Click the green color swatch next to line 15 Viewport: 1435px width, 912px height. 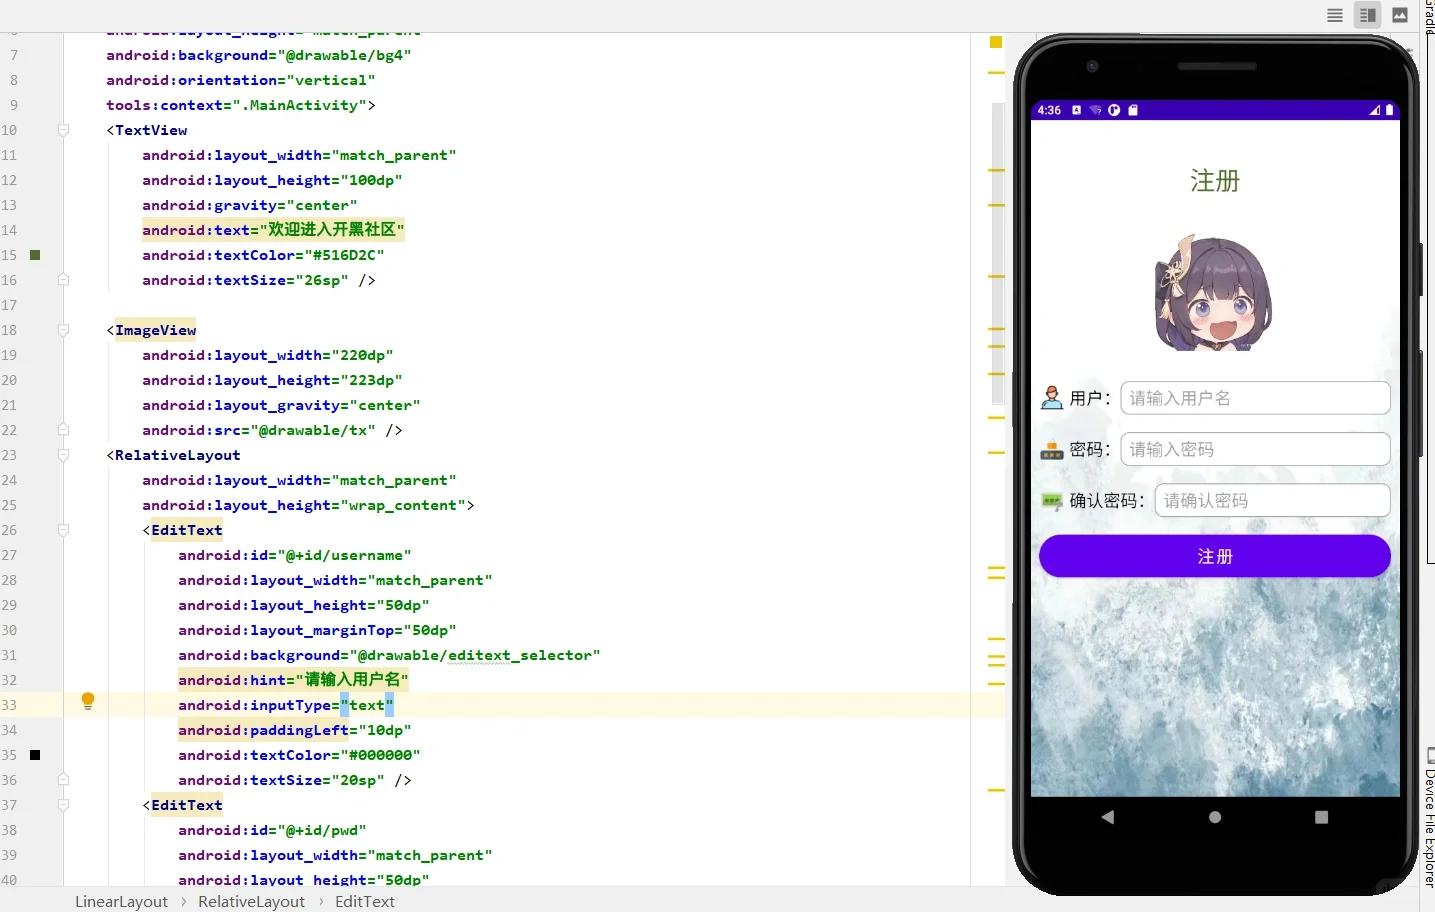pos(35,255)
